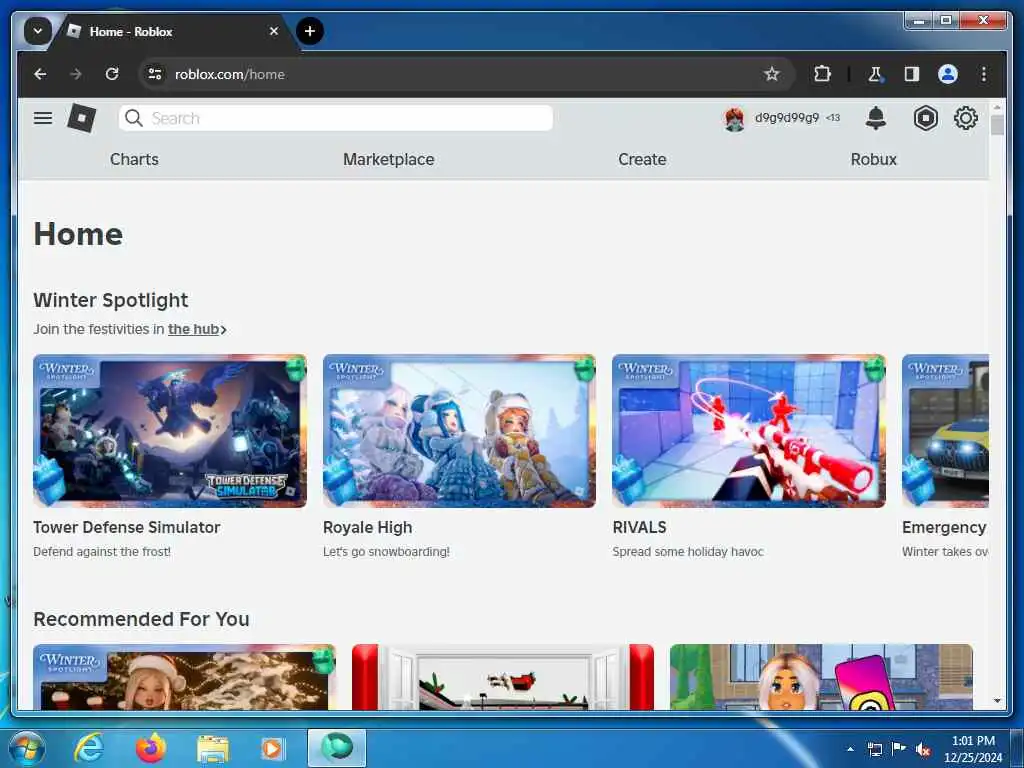Click the d9g9d99g9 username

tap(787, 118)
